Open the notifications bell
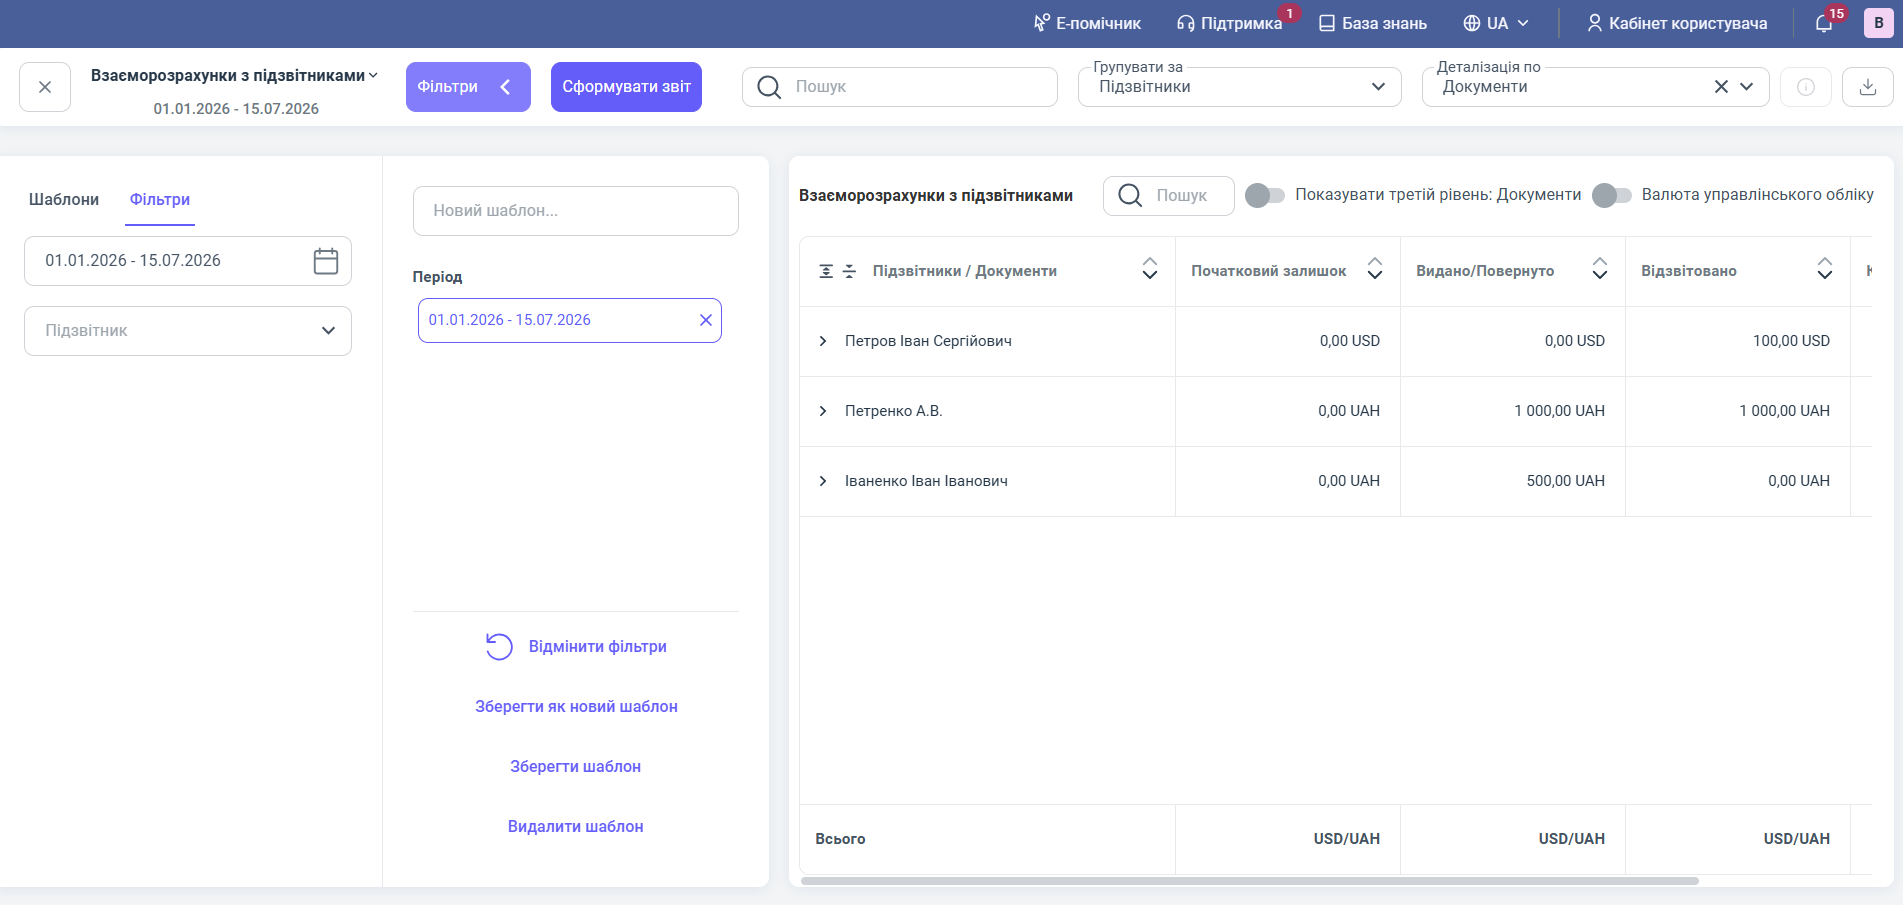1903x905 pixels. pyautogui.click(x=1824, y=23)
